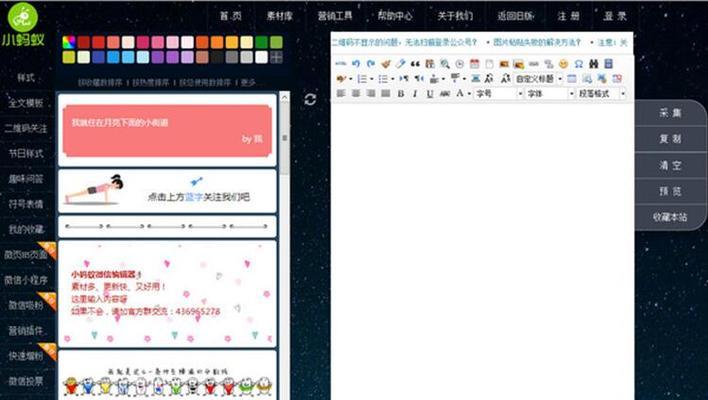The height and width of the screenshot is (400, 708).
Task: Toggle bold formatting
Action: coord(401,93)
